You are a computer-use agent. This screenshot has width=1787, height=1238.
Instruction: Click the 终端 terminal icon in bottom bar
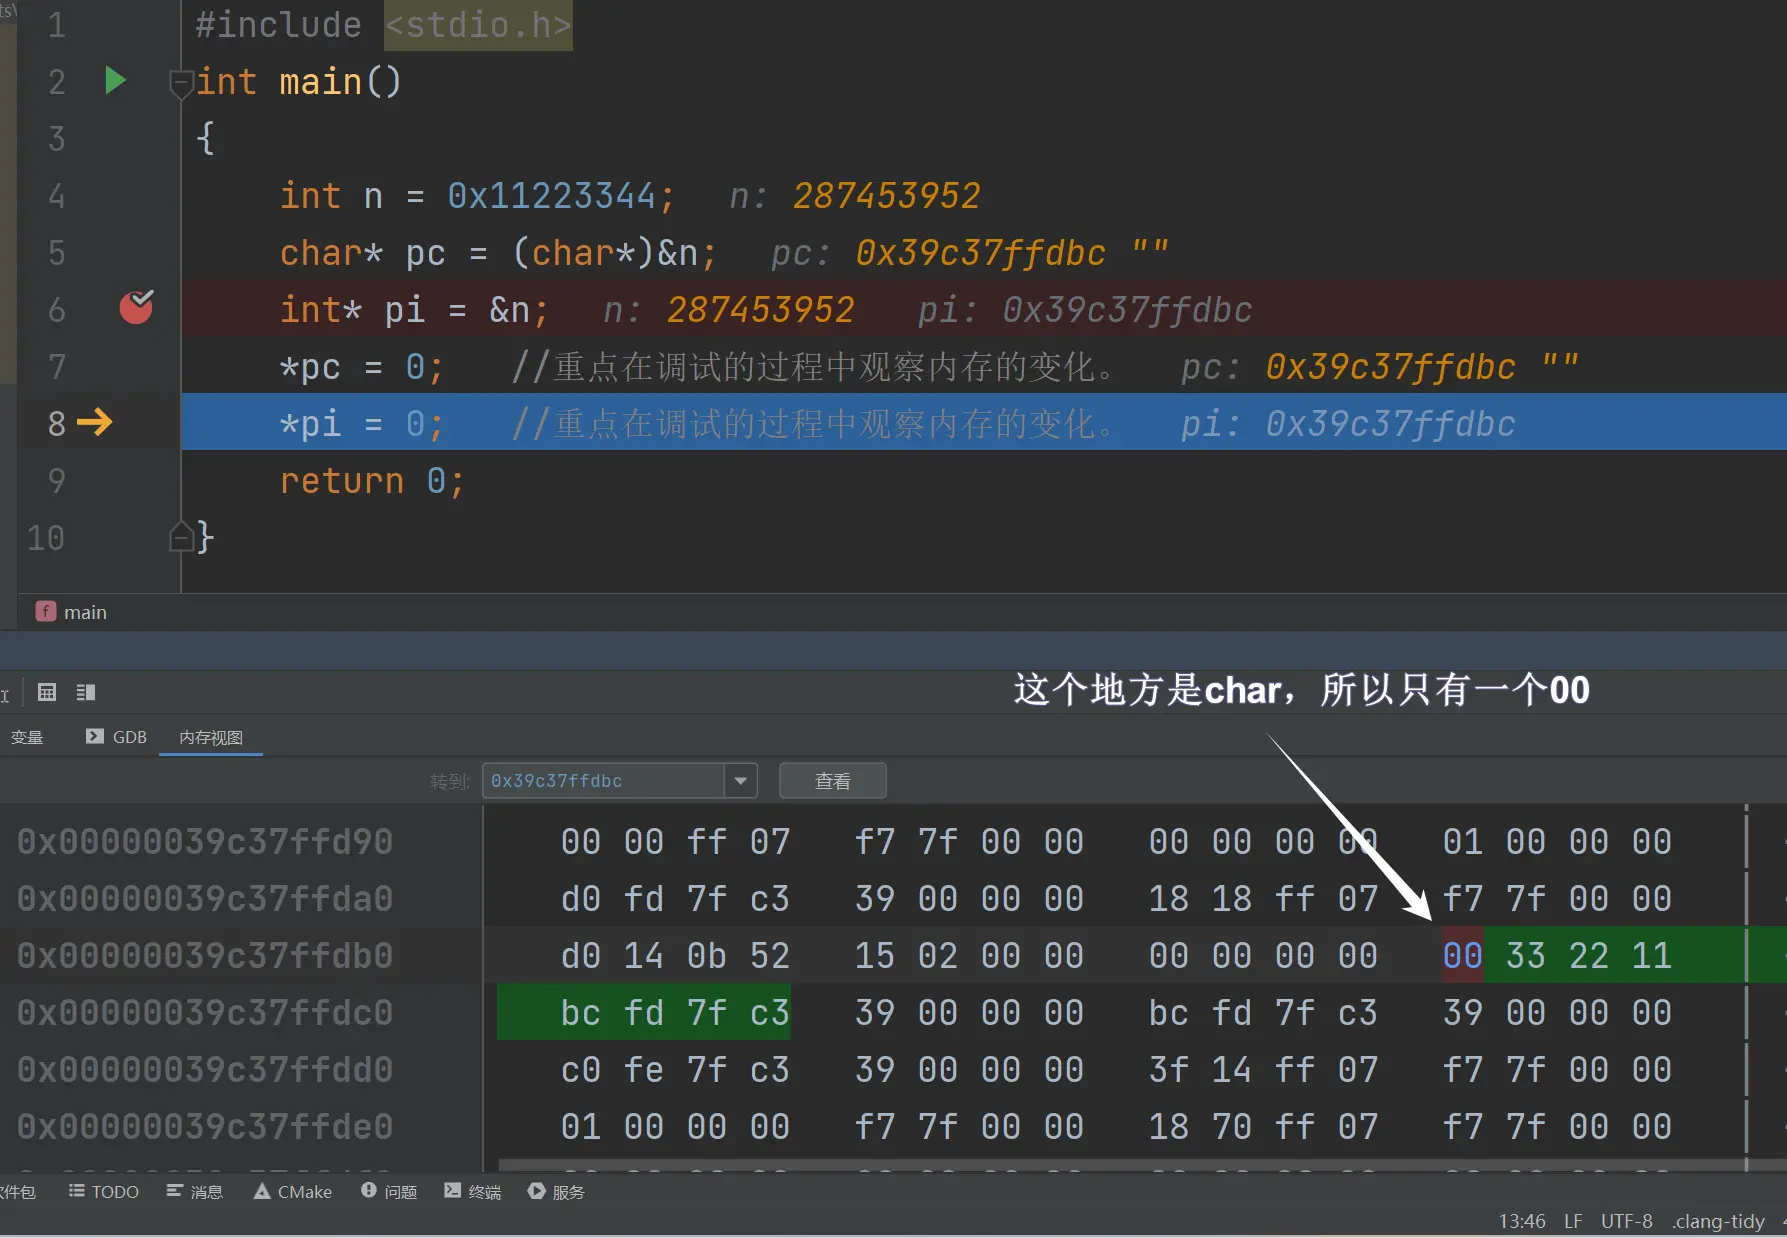(x=453, y=1190)
